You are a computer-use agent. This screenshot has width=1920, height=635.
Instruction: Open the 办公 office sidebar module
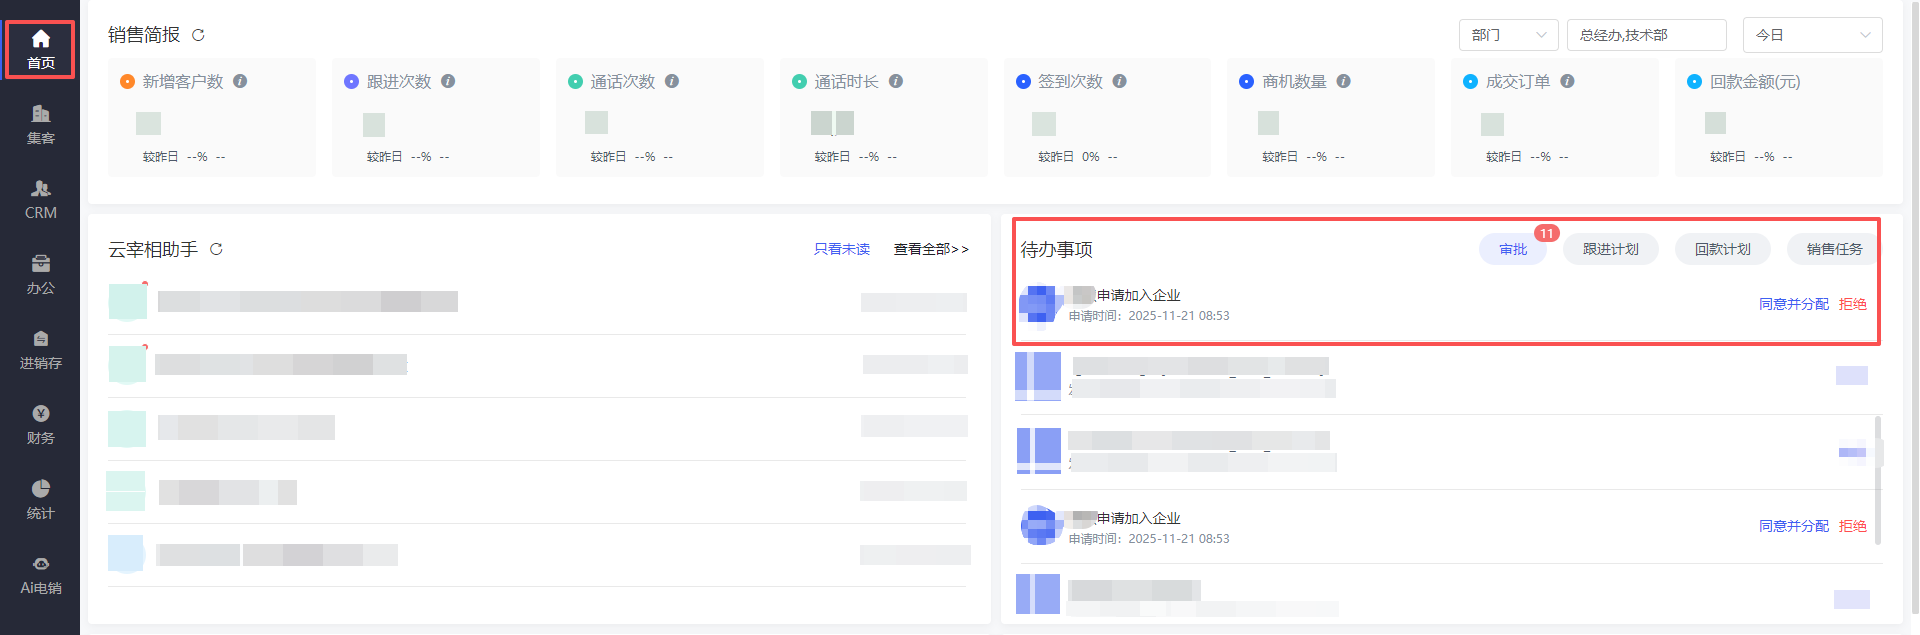tap(40, 274)
